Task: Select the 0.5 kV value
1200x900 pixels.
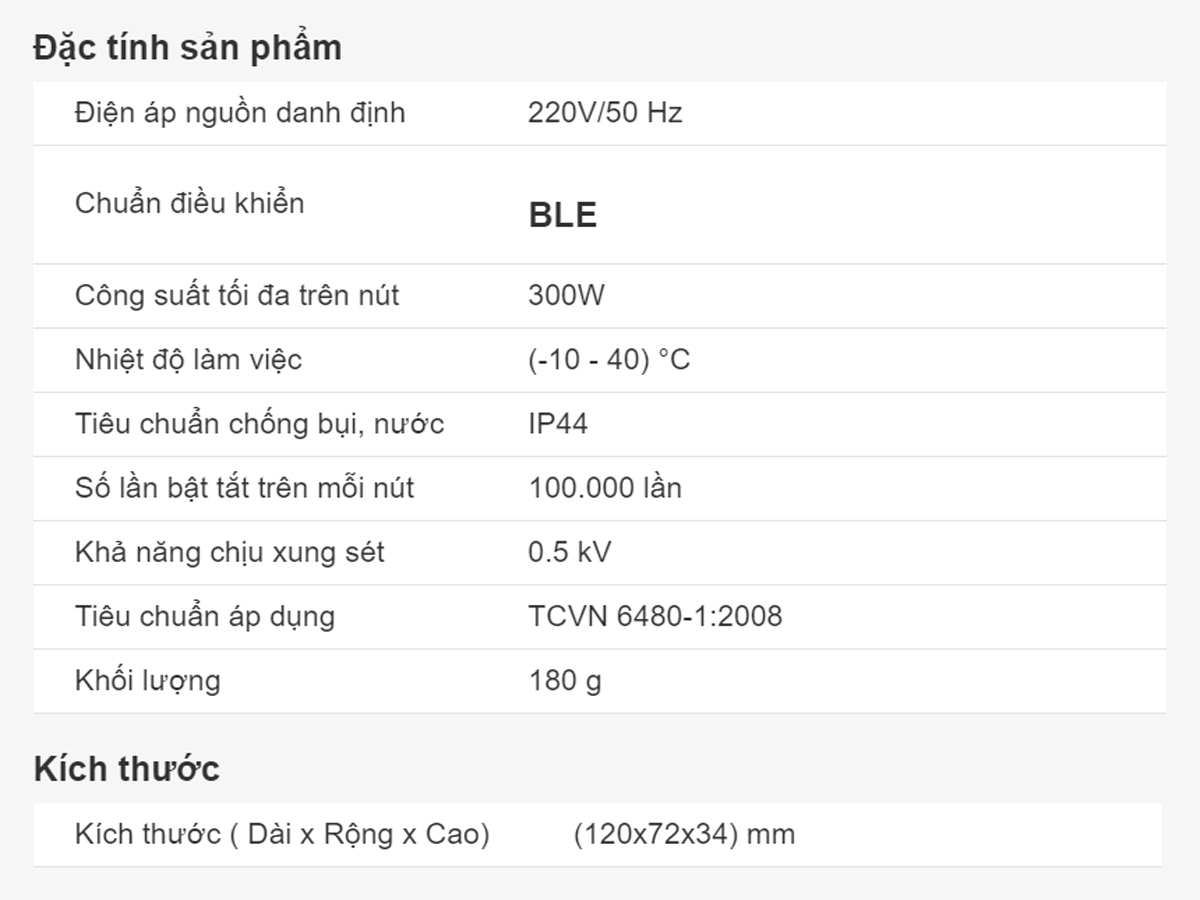Action: (569, 552)
